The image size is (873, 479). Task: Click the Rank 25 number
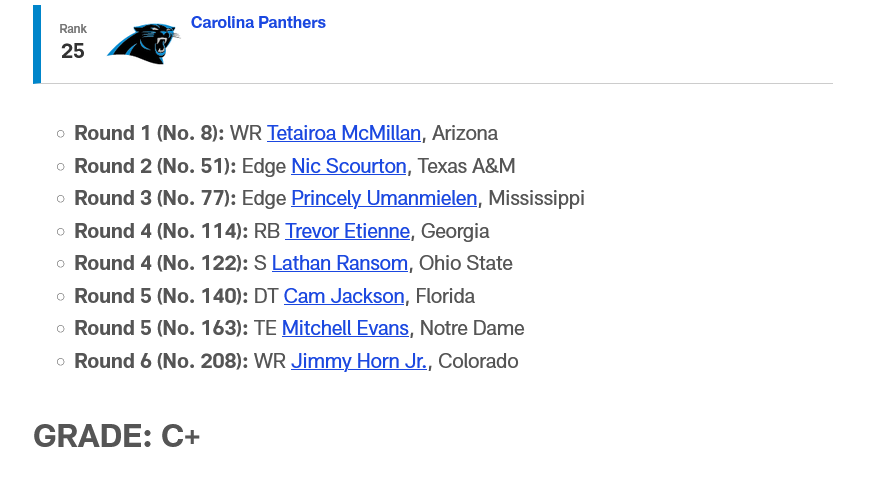[73, 51]
